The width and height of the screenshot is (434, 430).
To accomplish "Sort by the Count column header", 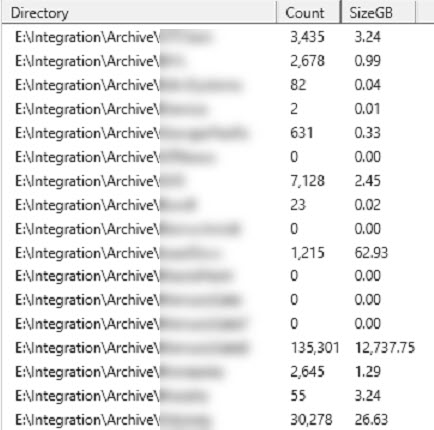I will pos(308,13).
